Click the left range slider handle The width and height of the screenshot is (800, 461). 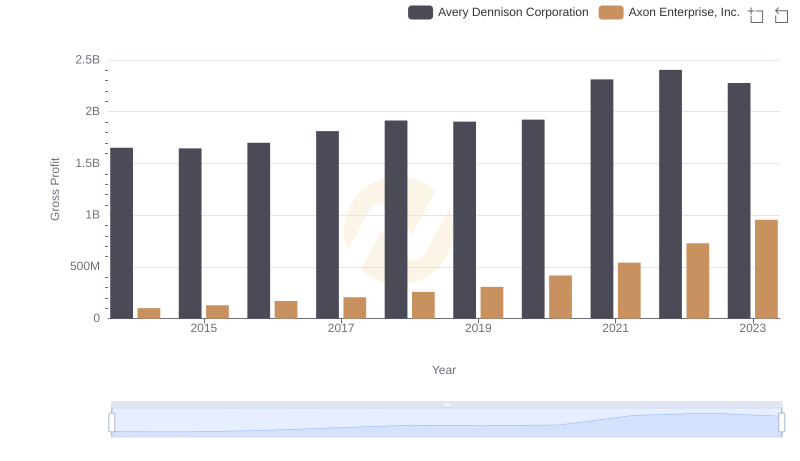tap(112, 422)
